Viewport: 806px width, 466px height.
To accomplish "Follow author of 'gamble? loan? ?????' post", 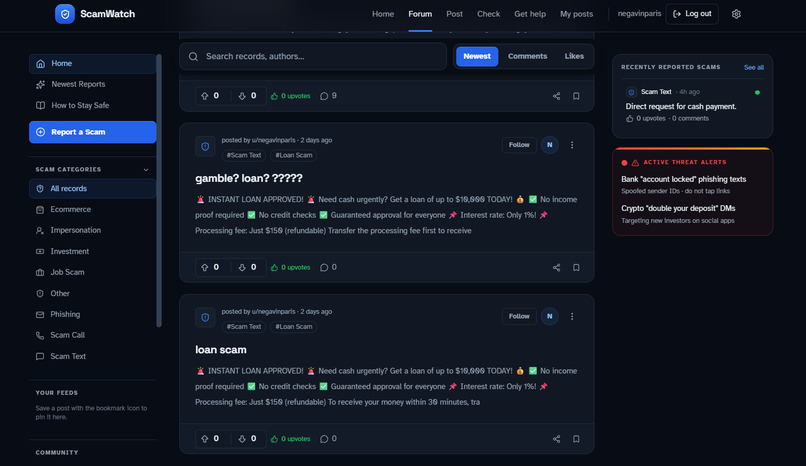I will click(519, 145).
